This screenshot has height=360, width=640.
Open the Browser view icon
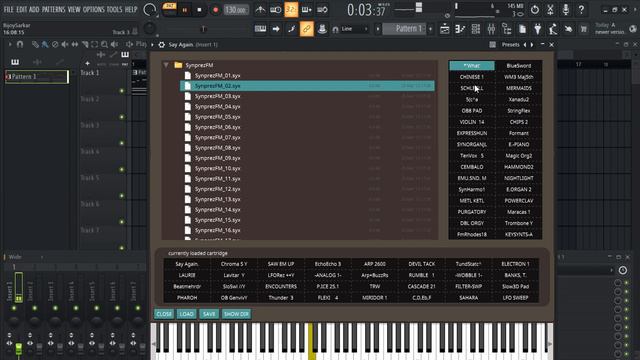coord(507,29)
